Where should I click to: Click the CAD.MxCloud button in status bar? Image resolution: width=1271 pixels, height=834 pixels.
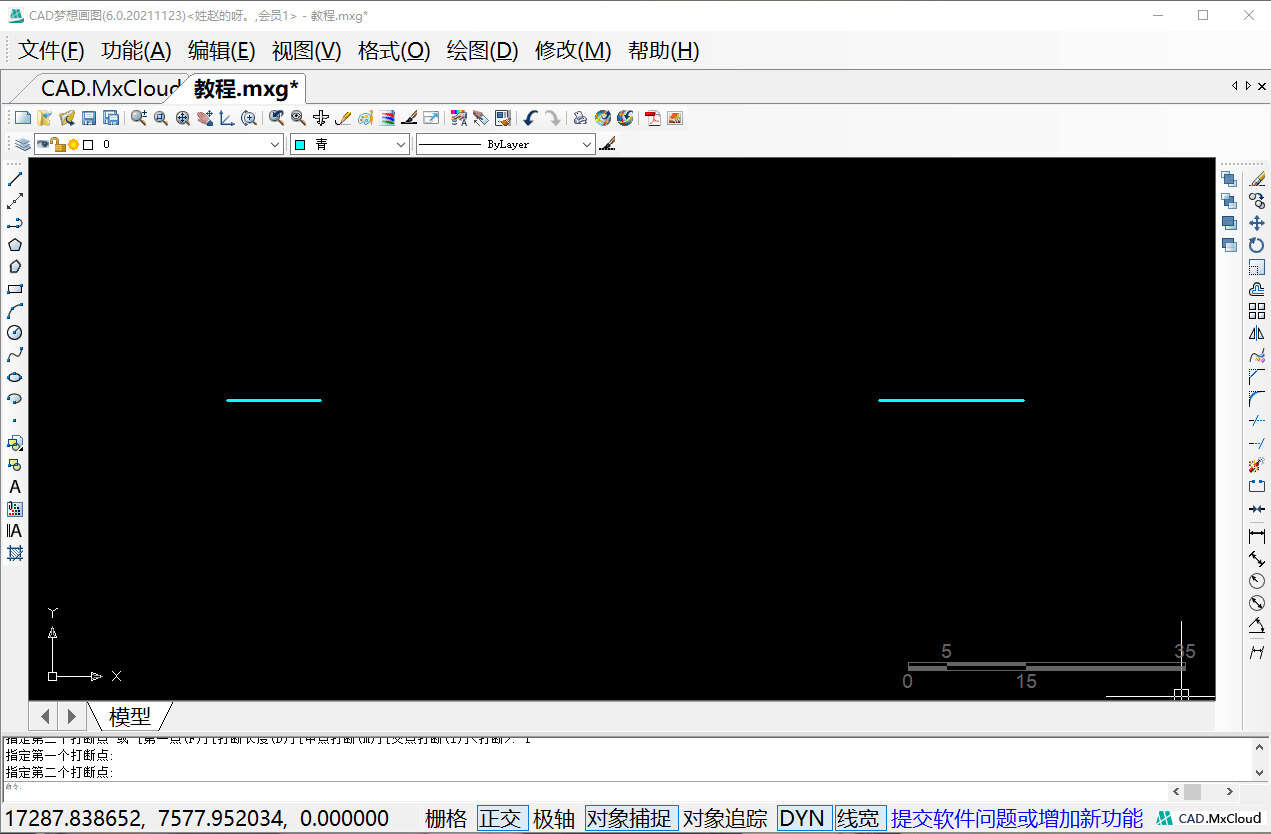pyautogui.click(x=1209, y=818)
